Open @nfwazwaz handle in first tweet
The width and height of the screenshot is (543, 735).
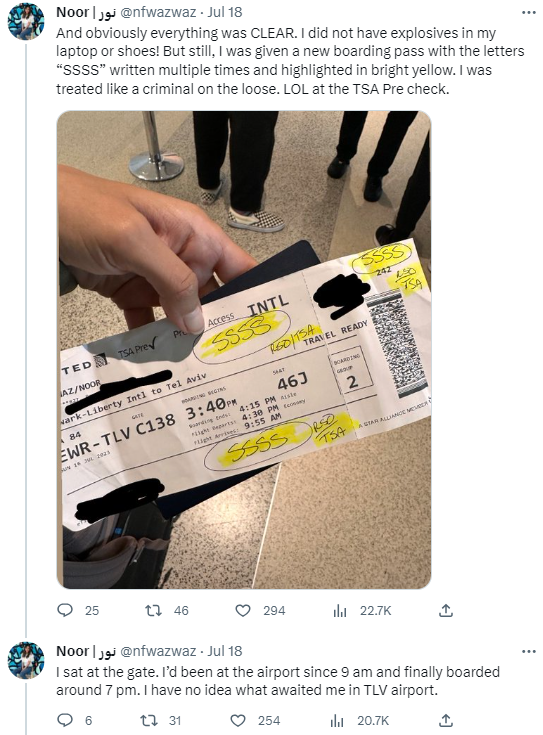pos(158,12)
